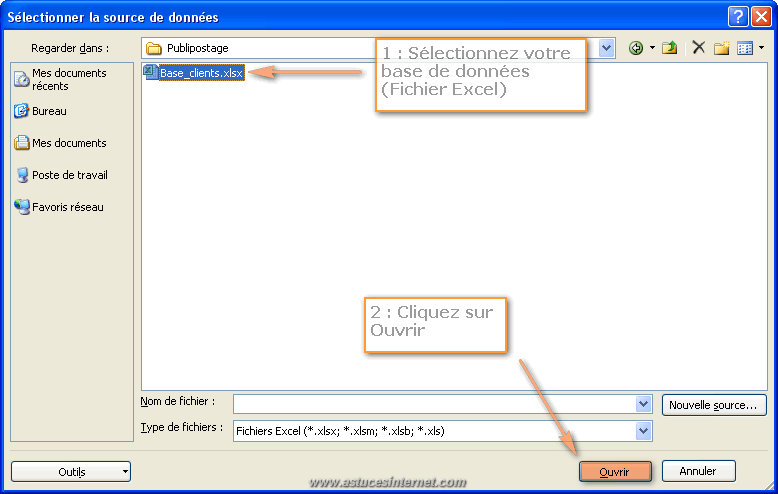Screen dimensions: 778x494
Task: Click the Help question mark button
Action: click(x=738, y=17)
